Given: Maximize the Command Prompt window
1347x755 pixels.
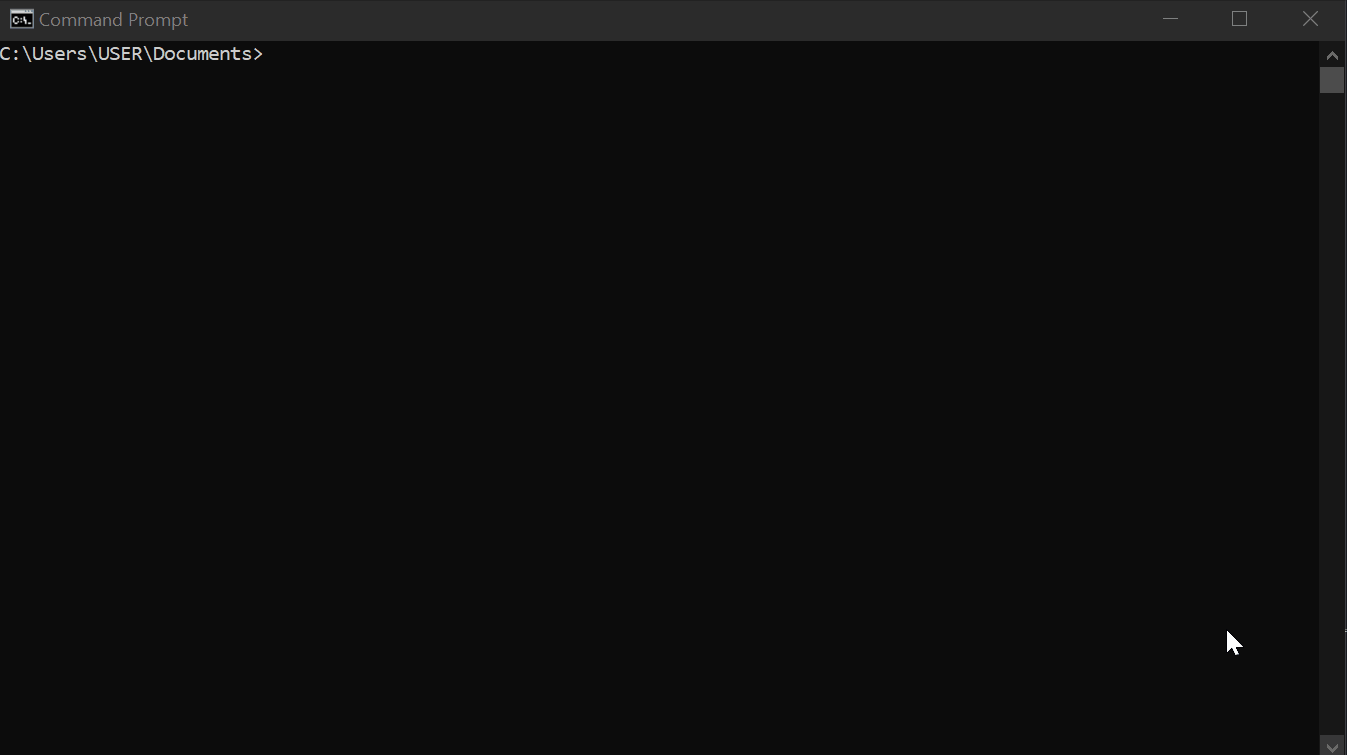Looking at the screenshot, I should click(1240, 19).
